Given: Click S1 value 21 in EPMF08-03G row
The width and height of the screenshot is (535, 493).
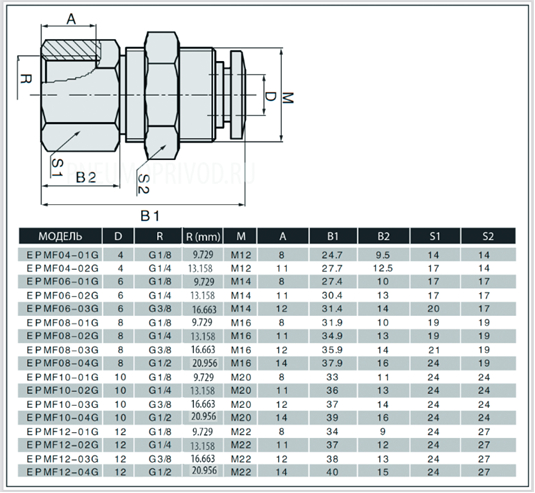Looking at the screenshot, I should 433,350.
